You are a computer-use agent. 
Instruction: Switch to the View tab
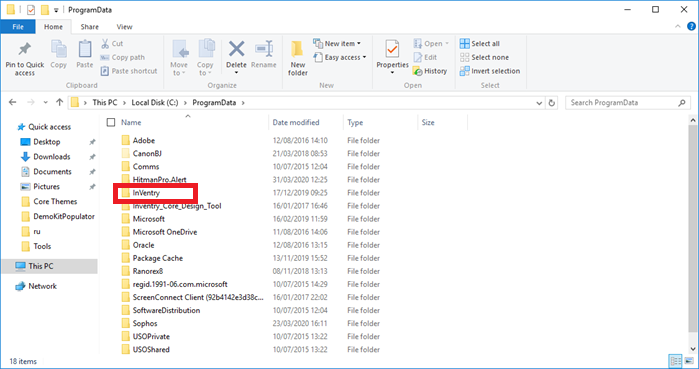(x=124, y=27)
